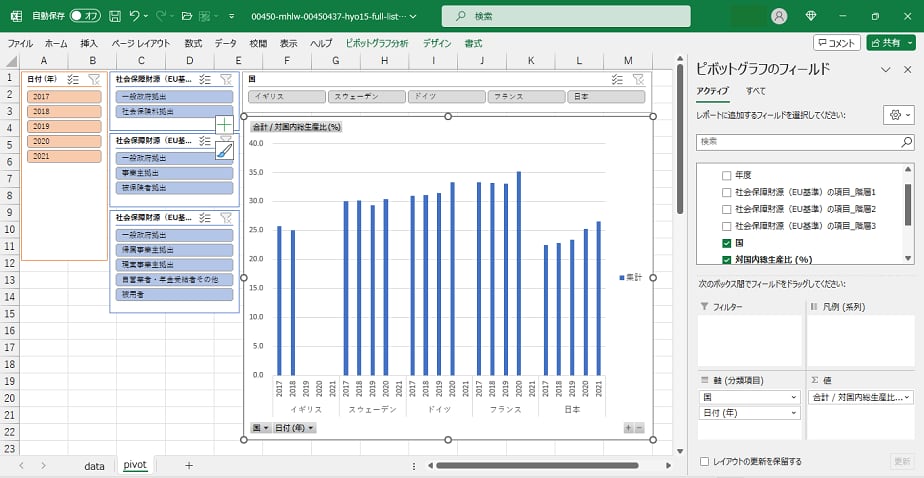Select 2019 in the 日付 (年) slicer

[64, 126]
